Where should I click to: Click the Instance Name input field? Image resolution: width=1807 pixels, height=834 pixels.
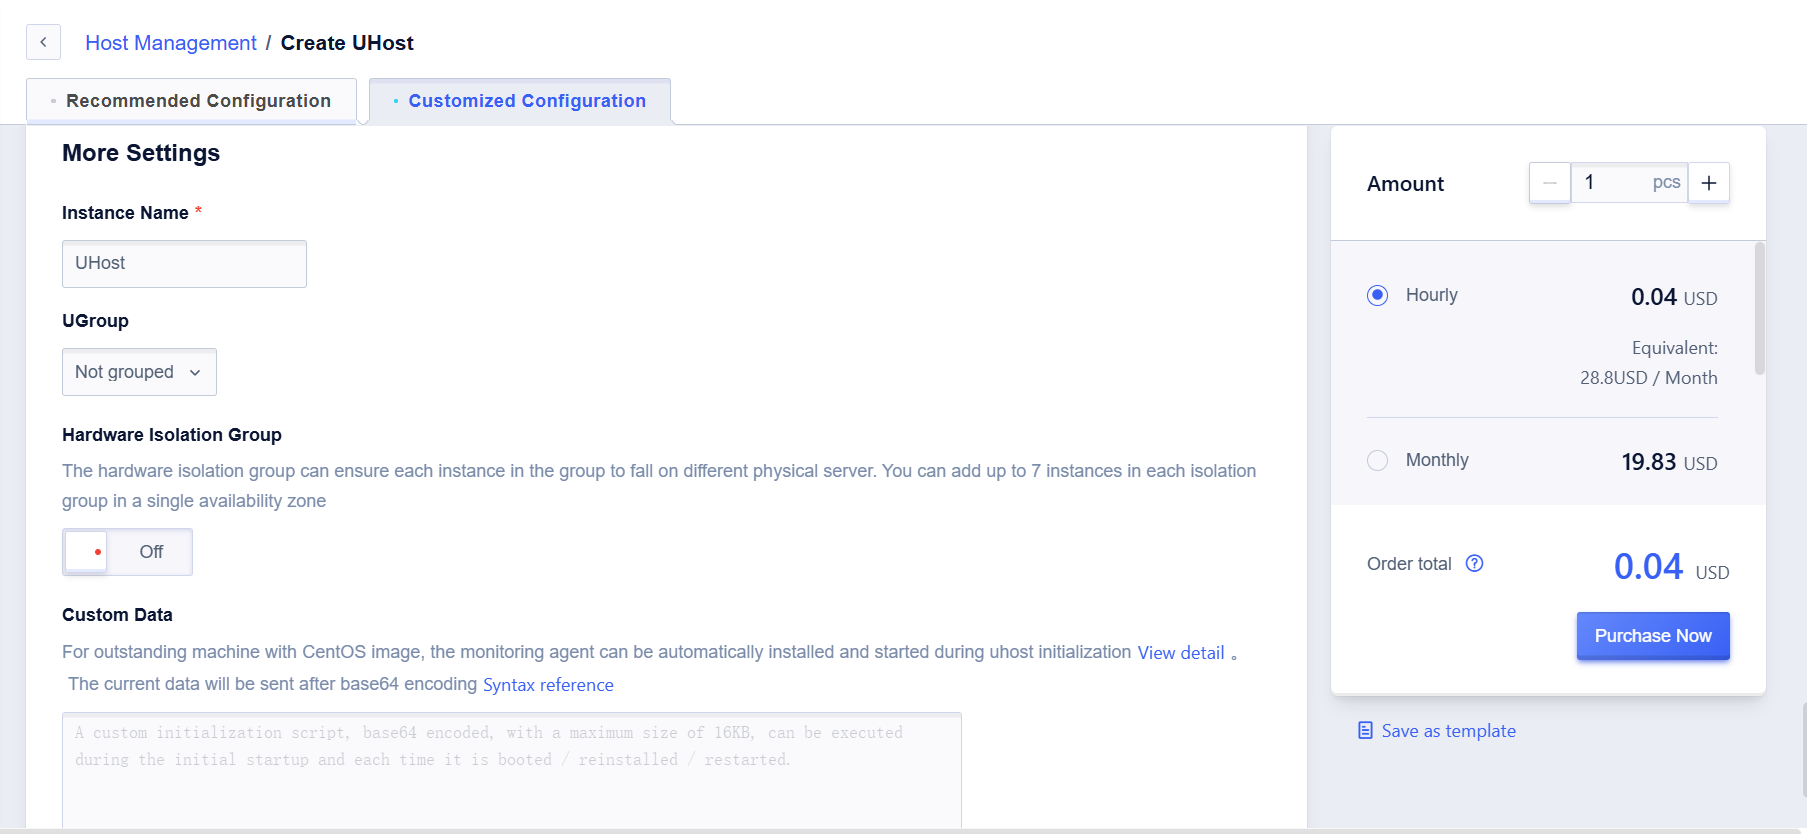(184, 264)
